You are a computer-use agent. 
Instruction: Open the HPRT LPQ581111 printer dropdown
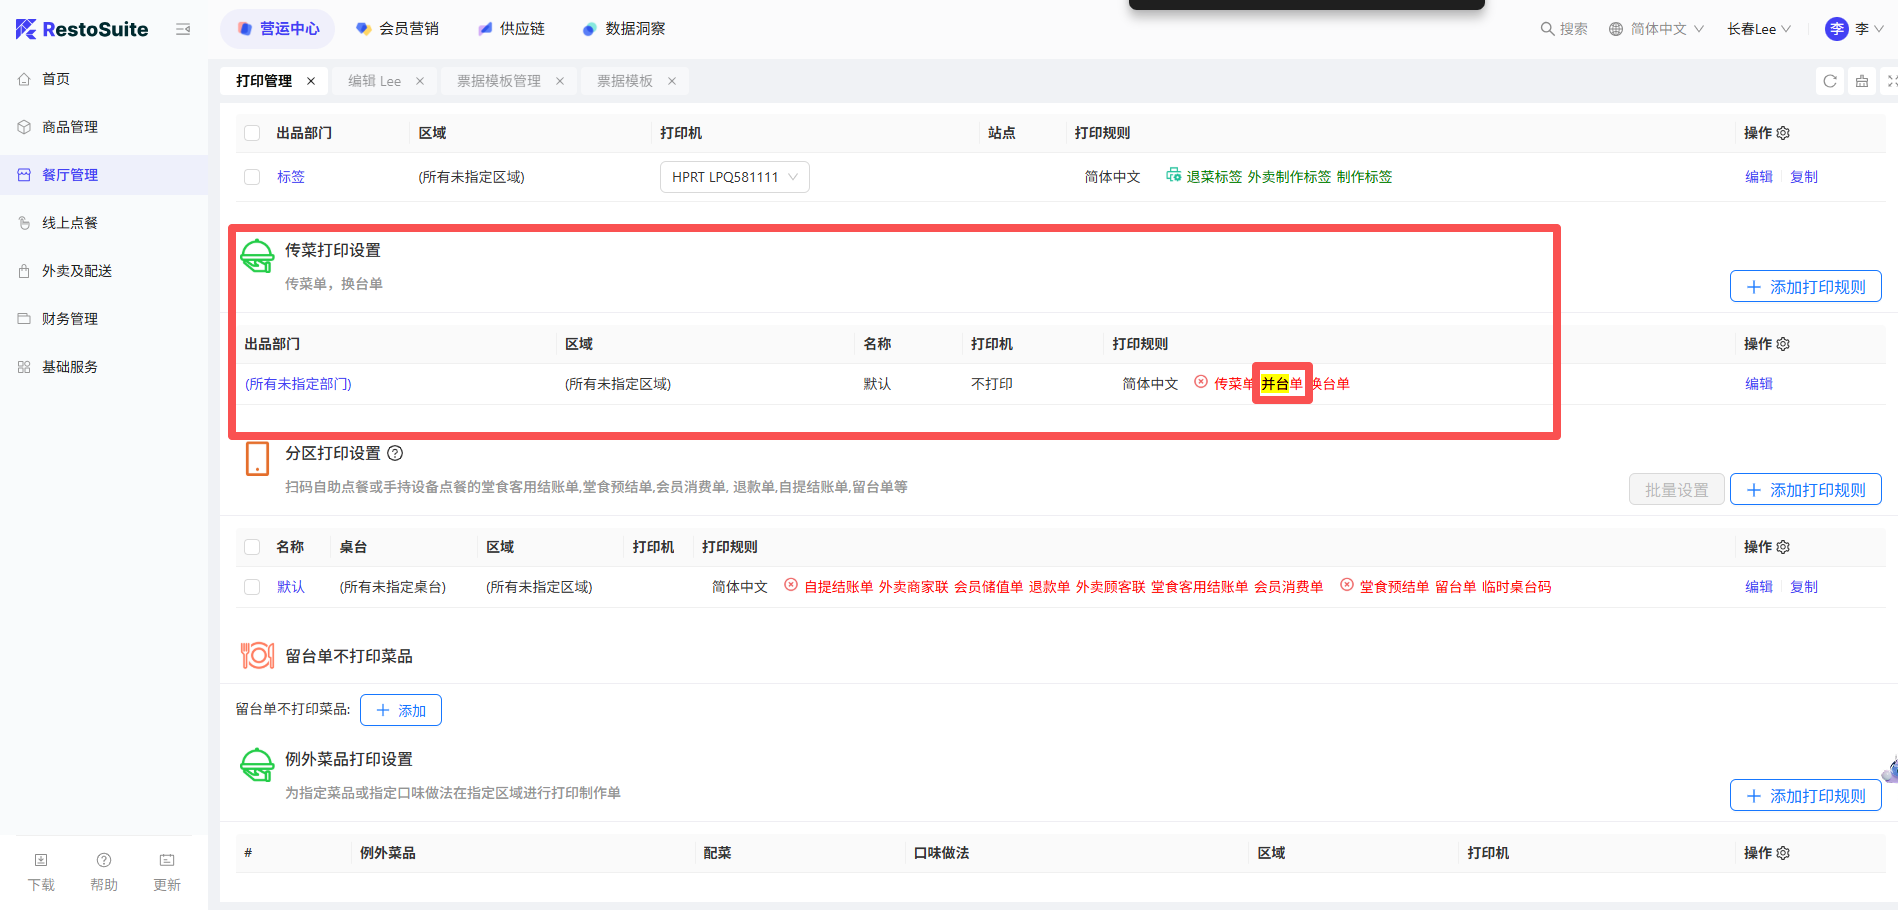tap(734, 177)
